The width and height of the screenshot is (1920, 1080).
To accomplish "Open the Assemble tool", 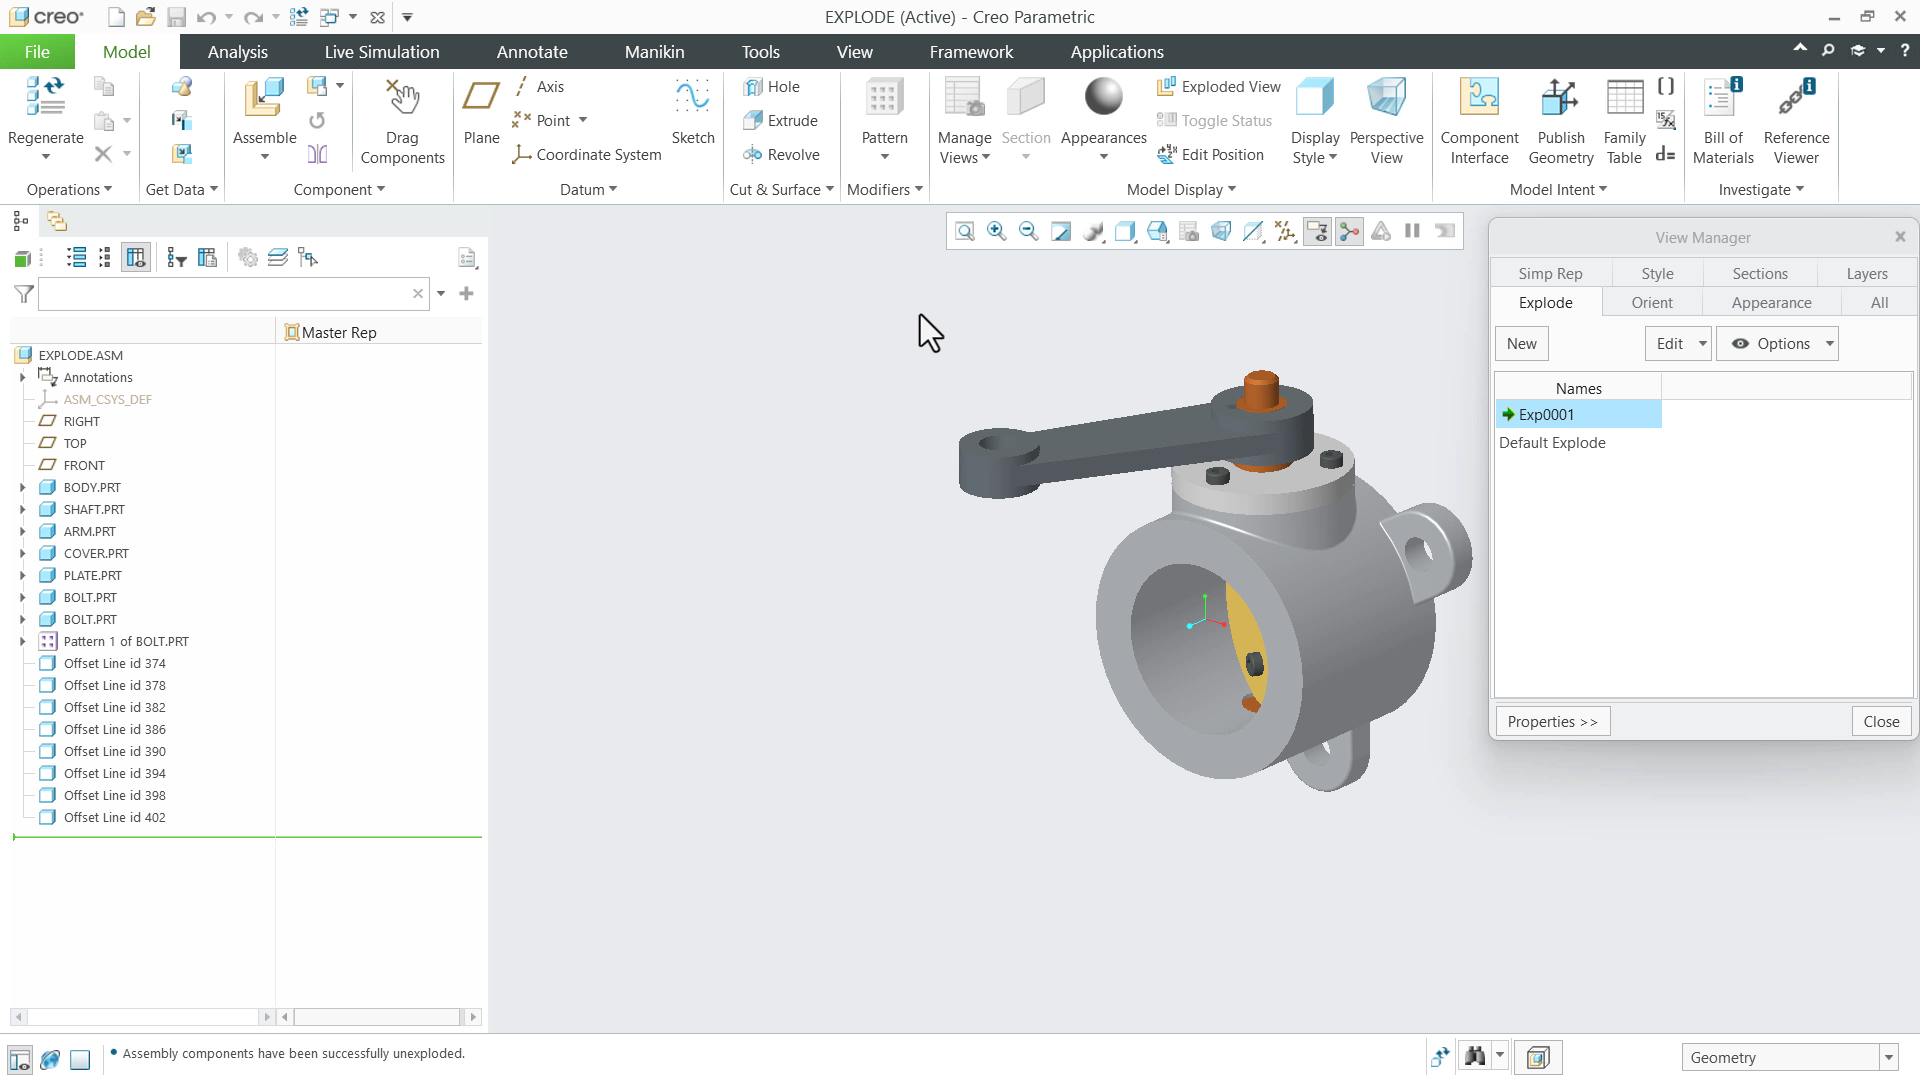I will pyautogui.click(x=264, y=98).
